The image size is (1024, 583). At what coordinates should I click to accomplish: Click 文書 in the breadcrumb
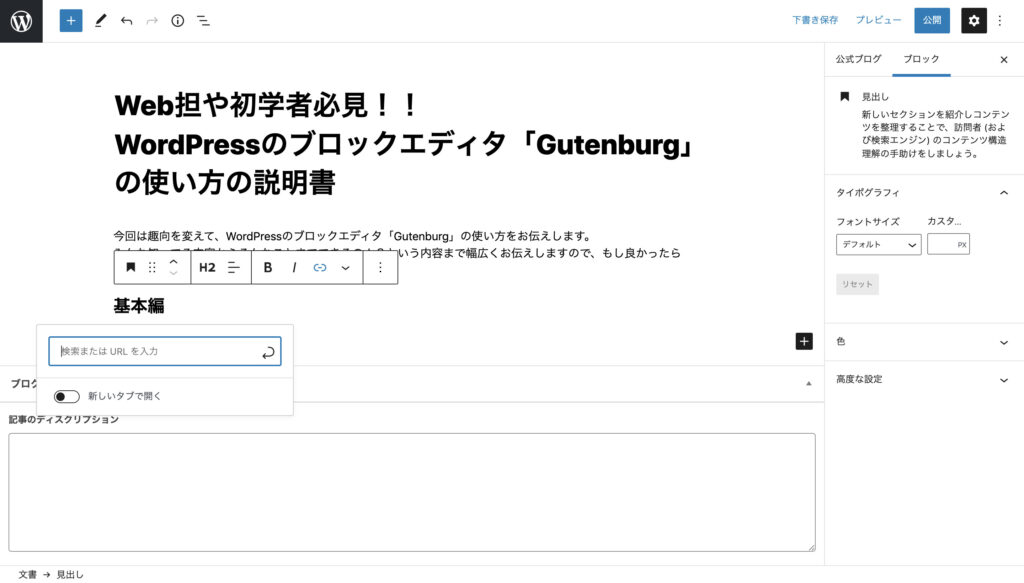27,575
